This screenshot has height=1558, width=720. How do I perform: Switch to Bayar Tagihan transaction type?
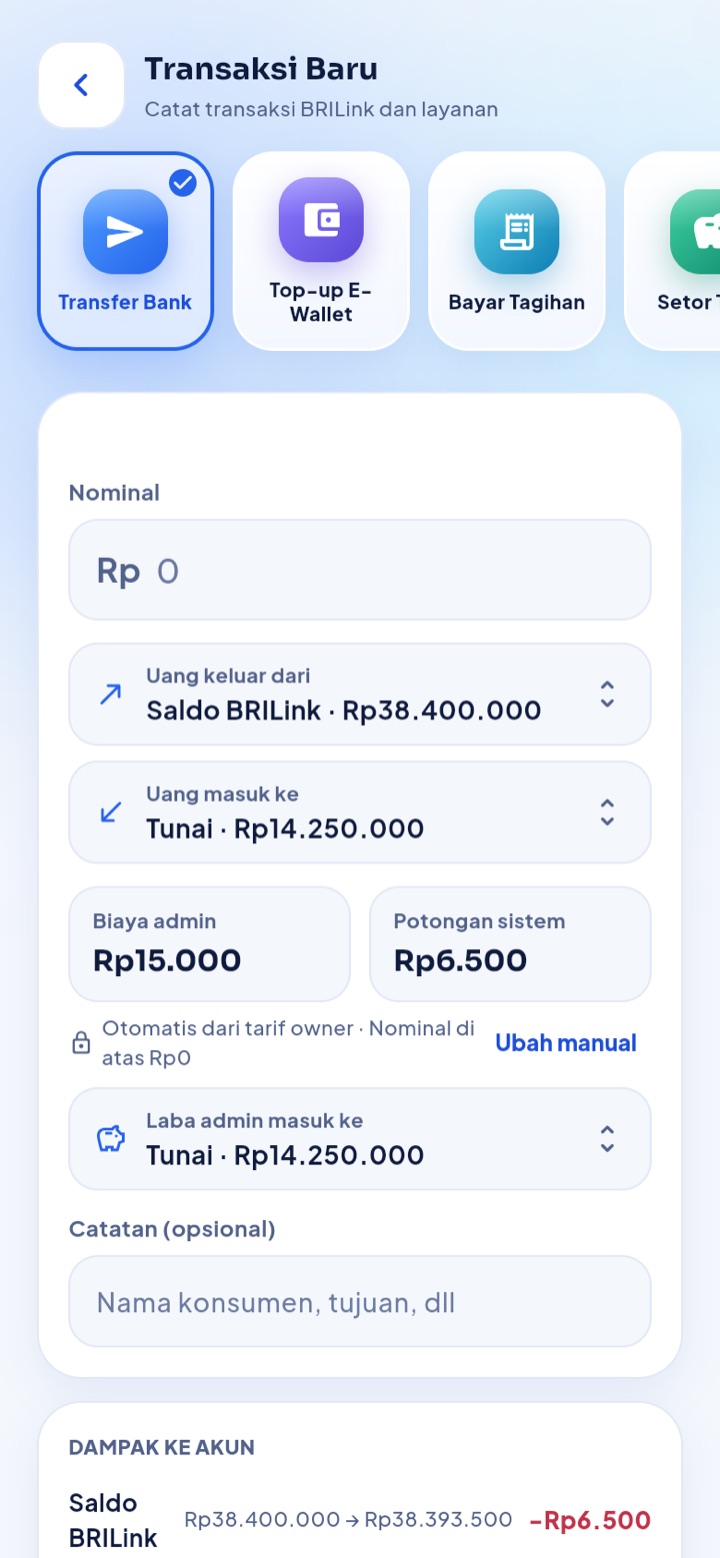pos(516,251)
